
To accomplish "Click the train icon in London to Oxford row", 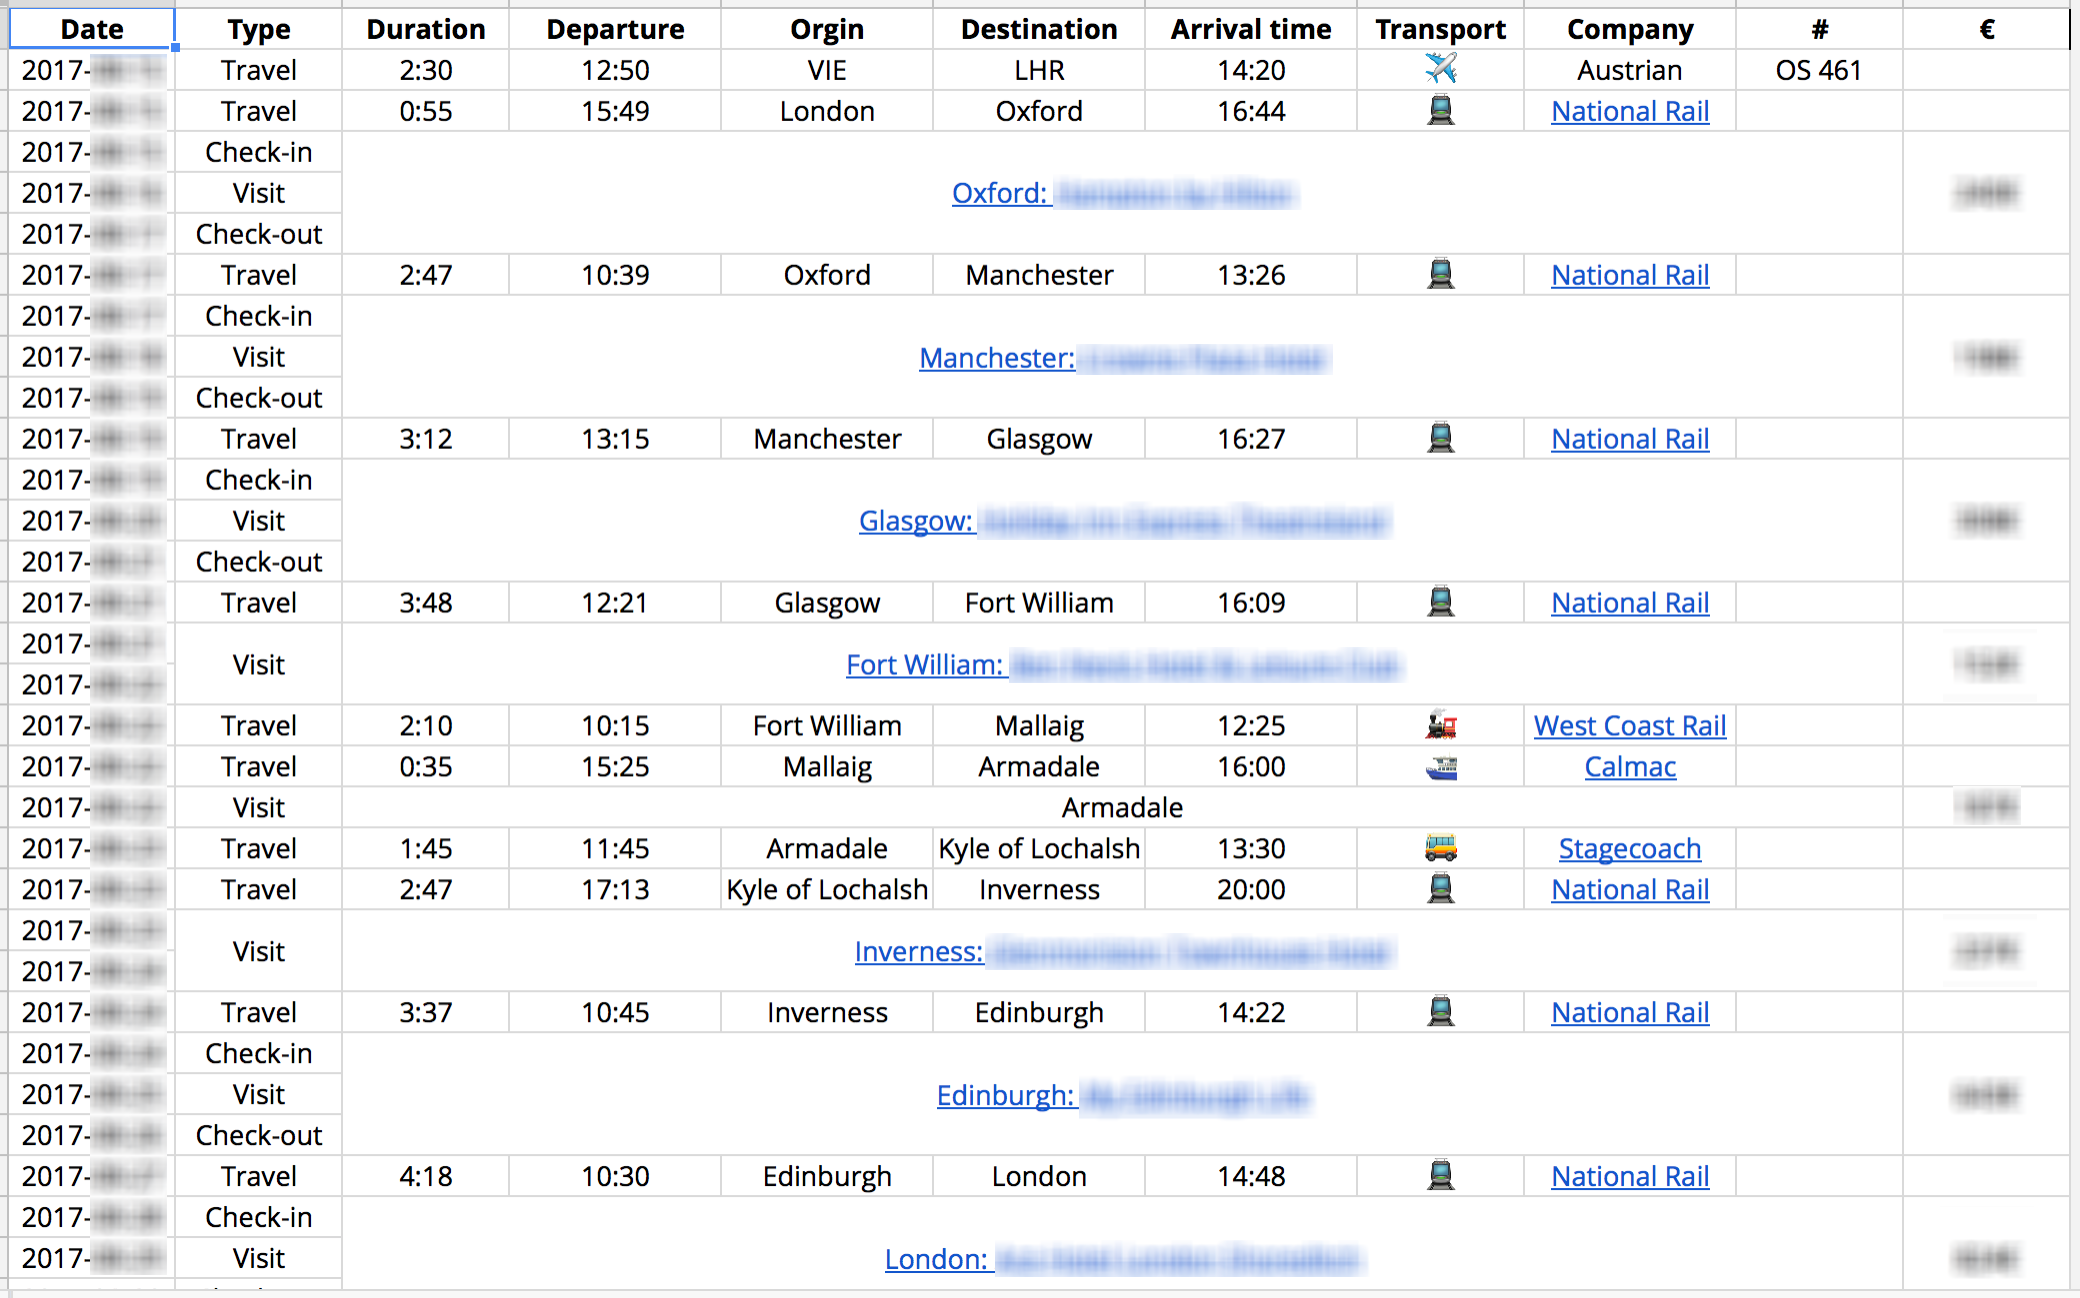I will 1440,110.
